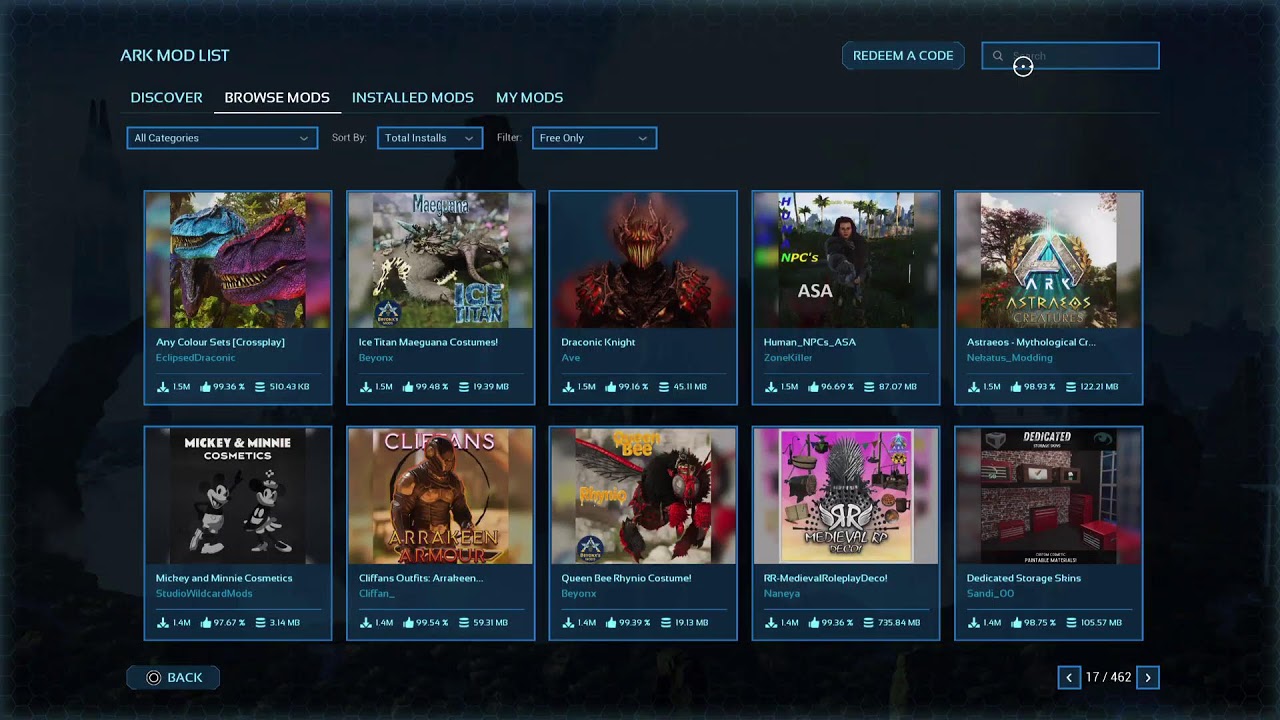Click the Human_NPCs_ASA title text
Screen dimensions: 1280x720
(x=810, y=342)
